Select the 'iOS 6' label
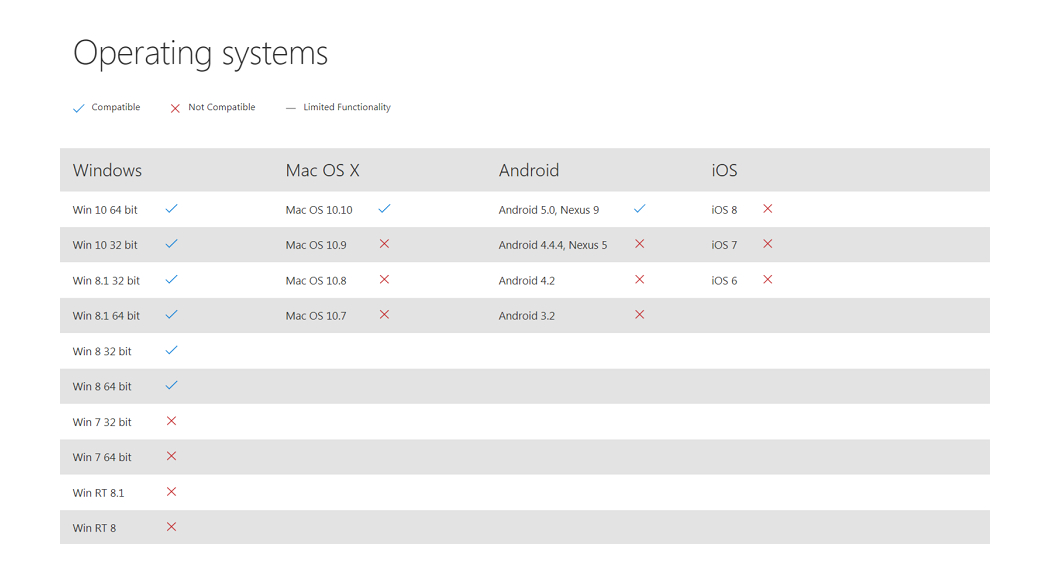This screenshot has width=1050, height=572. (725, 281)
